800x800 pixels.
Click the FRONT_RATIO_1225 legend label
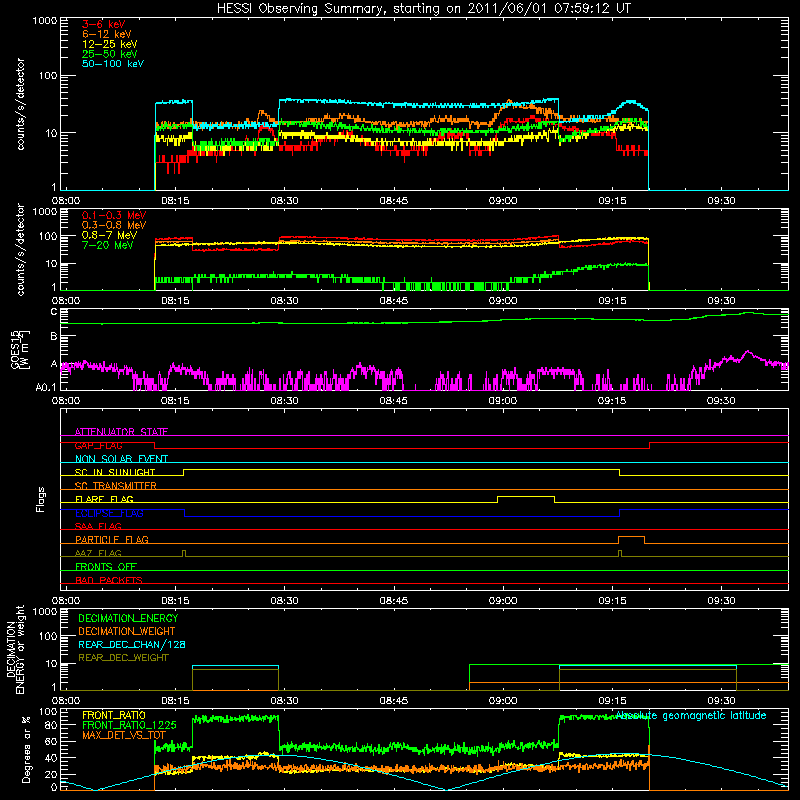tap(129, 725)
